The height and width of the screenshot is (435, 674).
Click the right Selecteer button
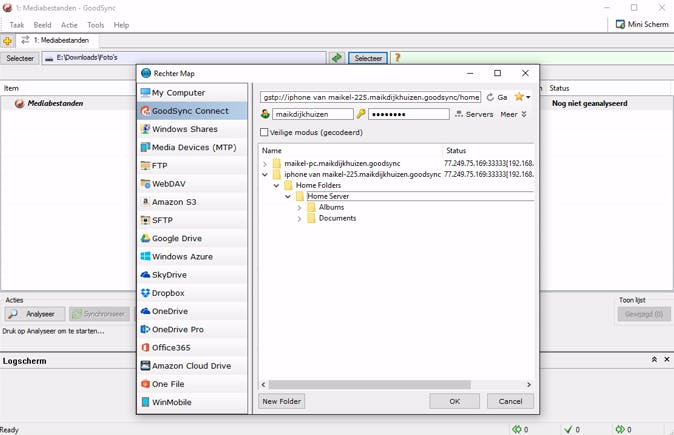pos(368,58)
